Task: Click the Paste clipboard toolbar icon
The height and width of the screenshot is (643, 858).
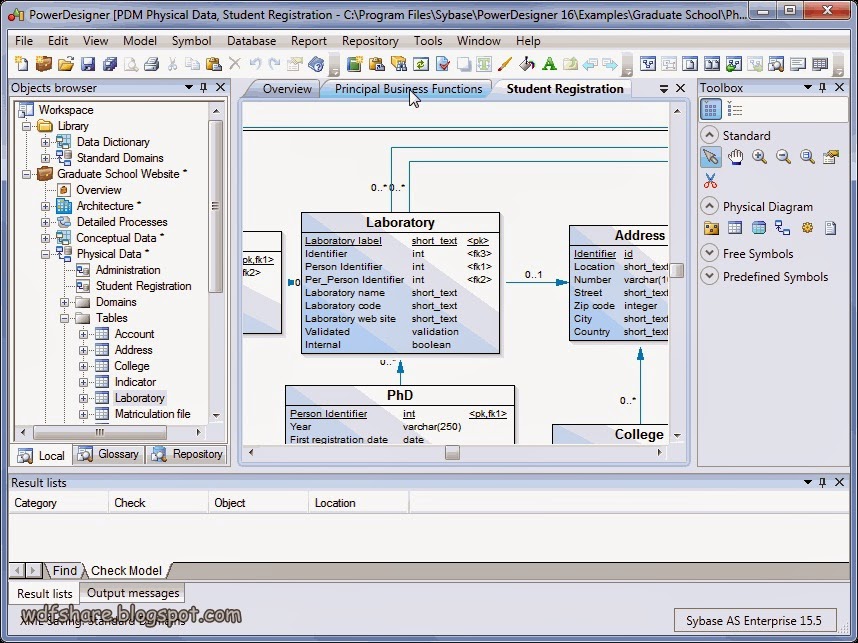Action: tap(213, 64)
